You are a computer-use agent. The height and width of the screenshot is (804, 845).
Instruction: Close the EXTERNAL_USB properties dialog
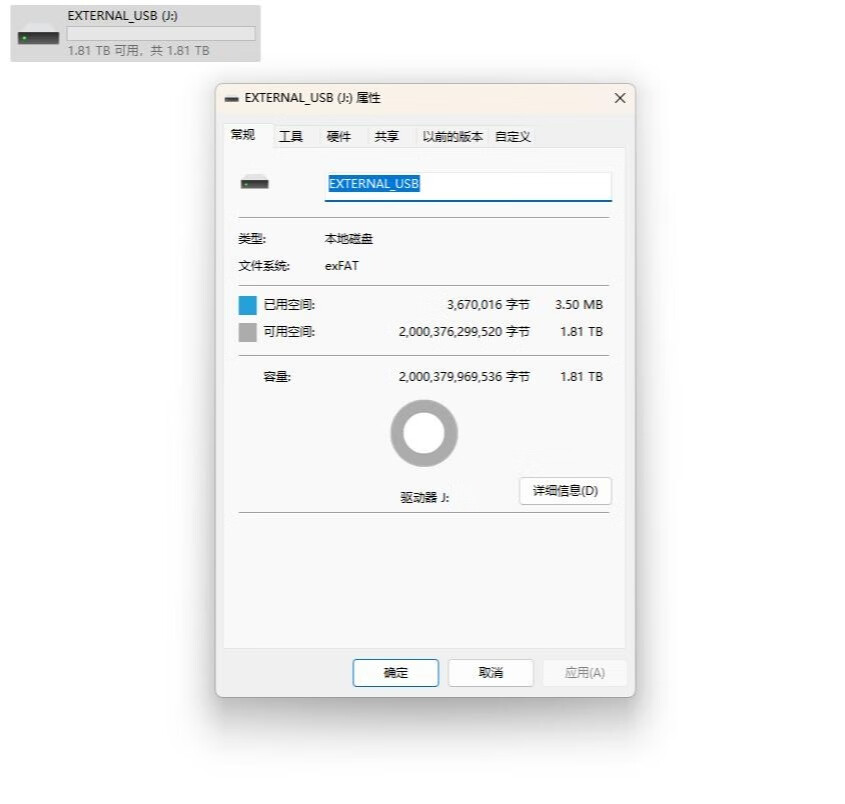coord(620,98)
